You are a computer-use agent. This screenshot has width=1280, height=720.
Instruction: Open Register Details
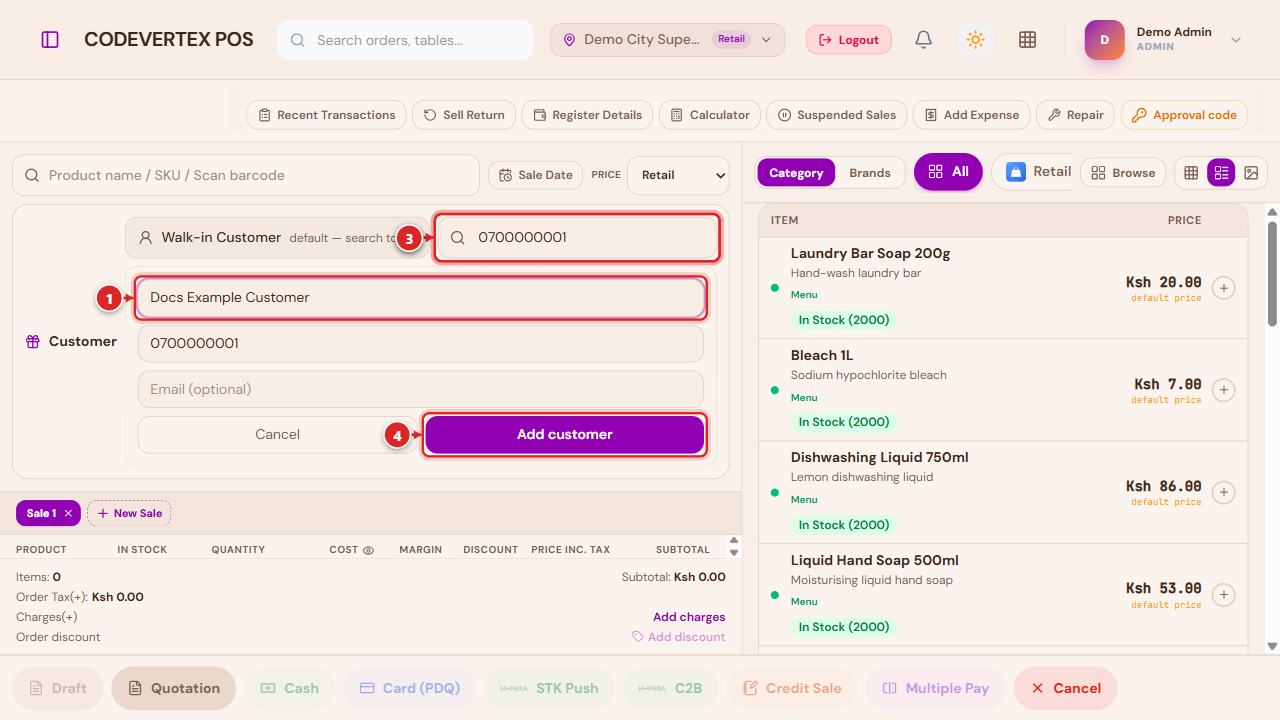pyautogui.click(x=588, y=115)
